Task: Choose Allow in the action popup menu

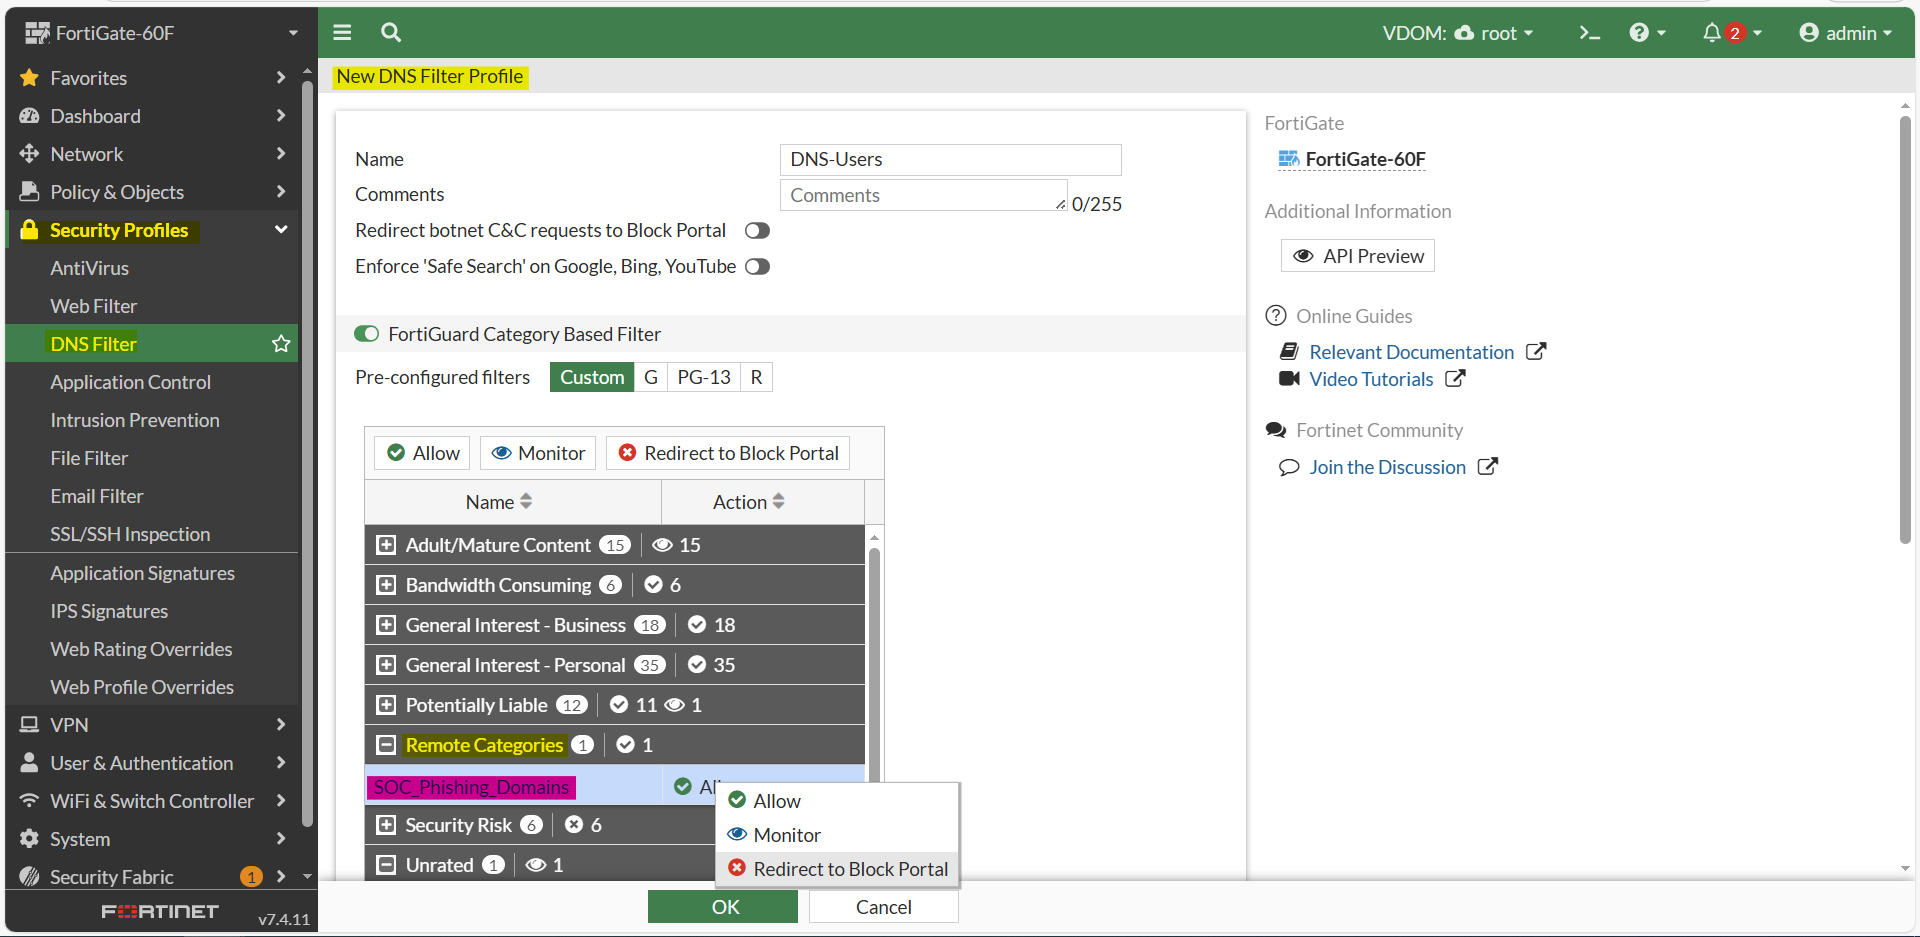Action: point(838,801)
